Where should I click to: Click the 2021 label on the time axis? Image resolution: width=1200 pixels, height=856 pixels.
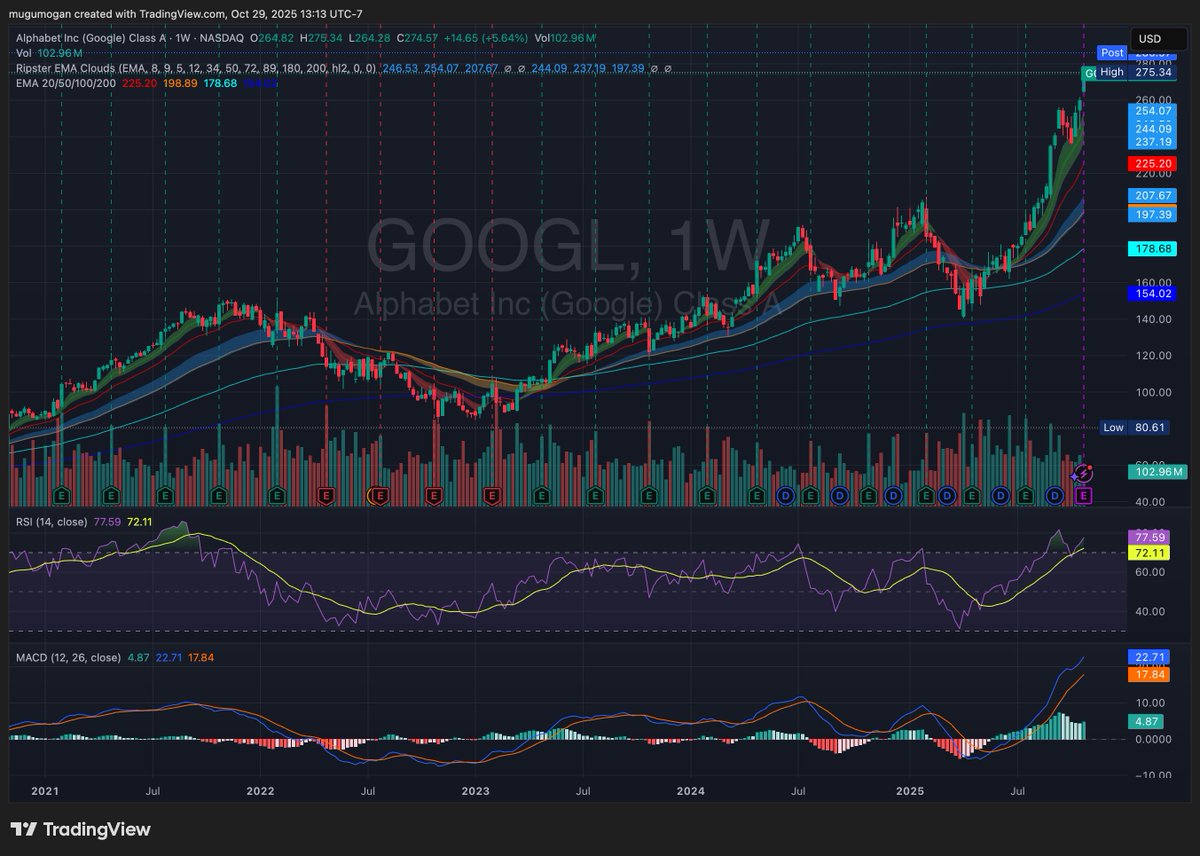[x=45, y=790]
